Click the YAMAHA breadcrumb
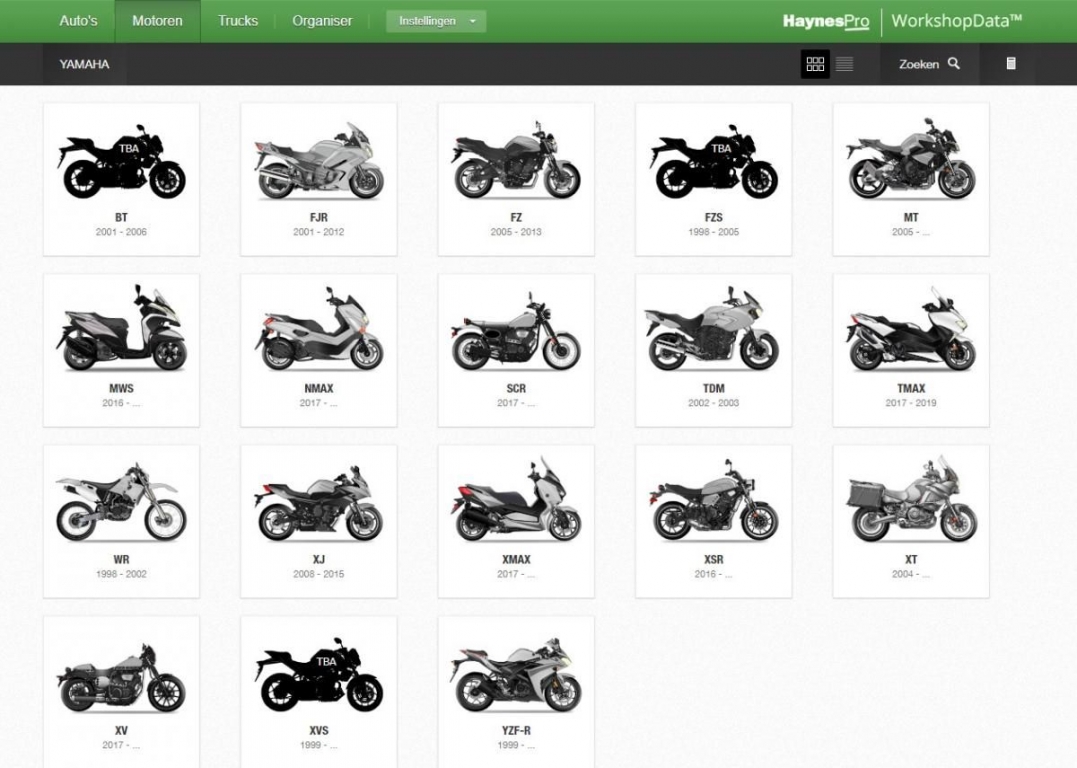The height and width of the screenshot is (768, 1077). [84, 64]
